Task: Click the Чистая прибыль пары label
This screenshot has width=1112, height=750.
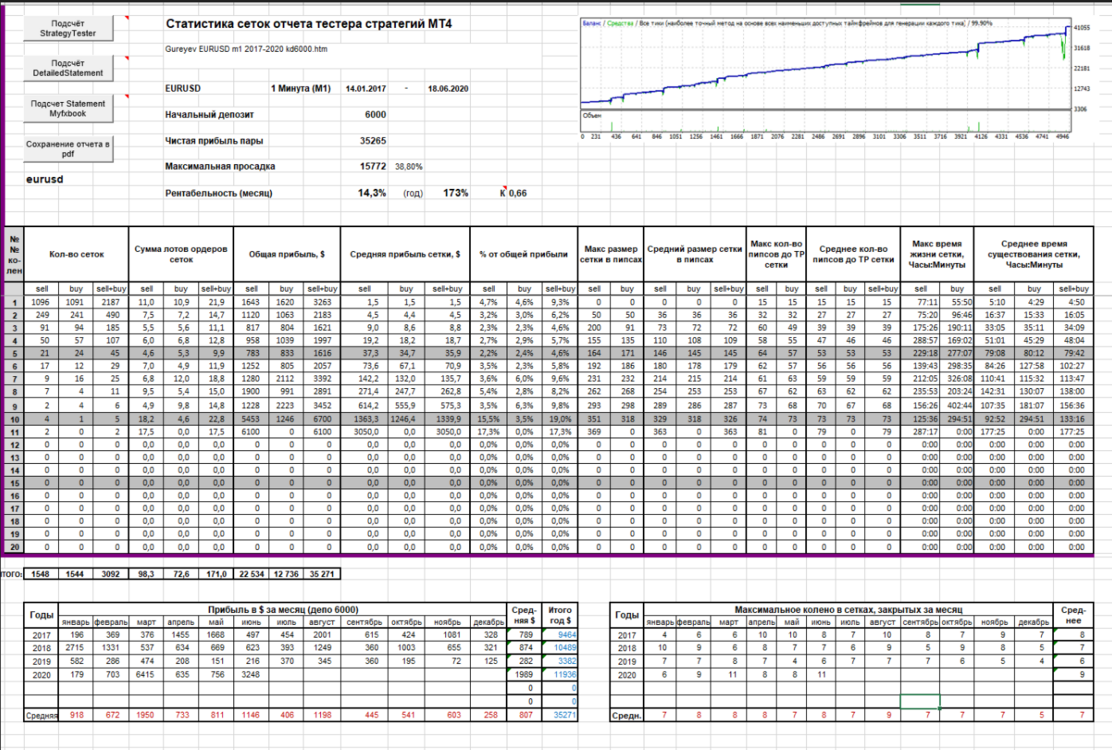Action: pos(214,140)
